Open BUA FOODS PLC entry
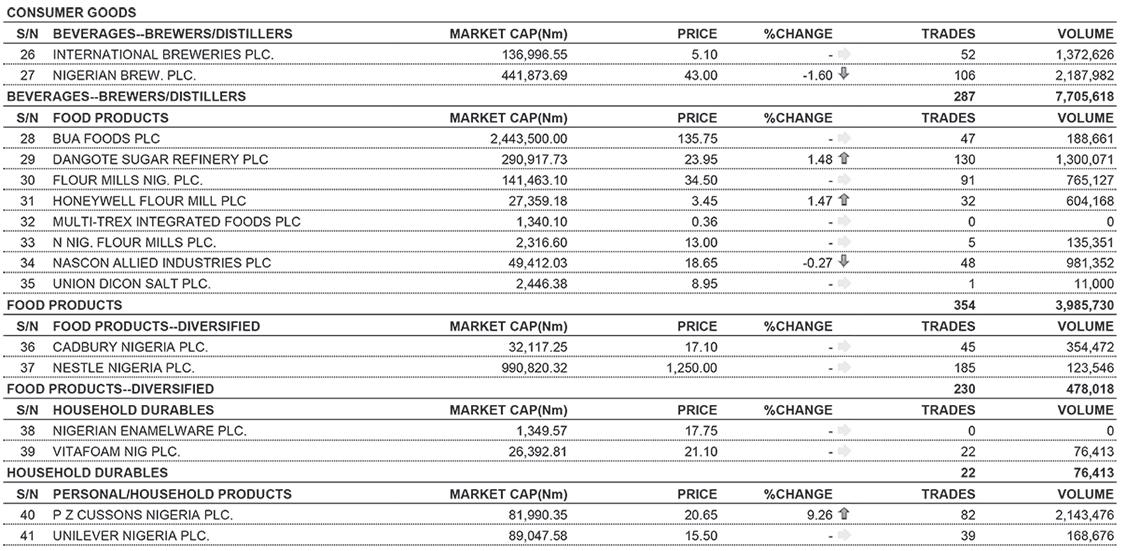The image size is (1126, 551). [x=106, y=139]
